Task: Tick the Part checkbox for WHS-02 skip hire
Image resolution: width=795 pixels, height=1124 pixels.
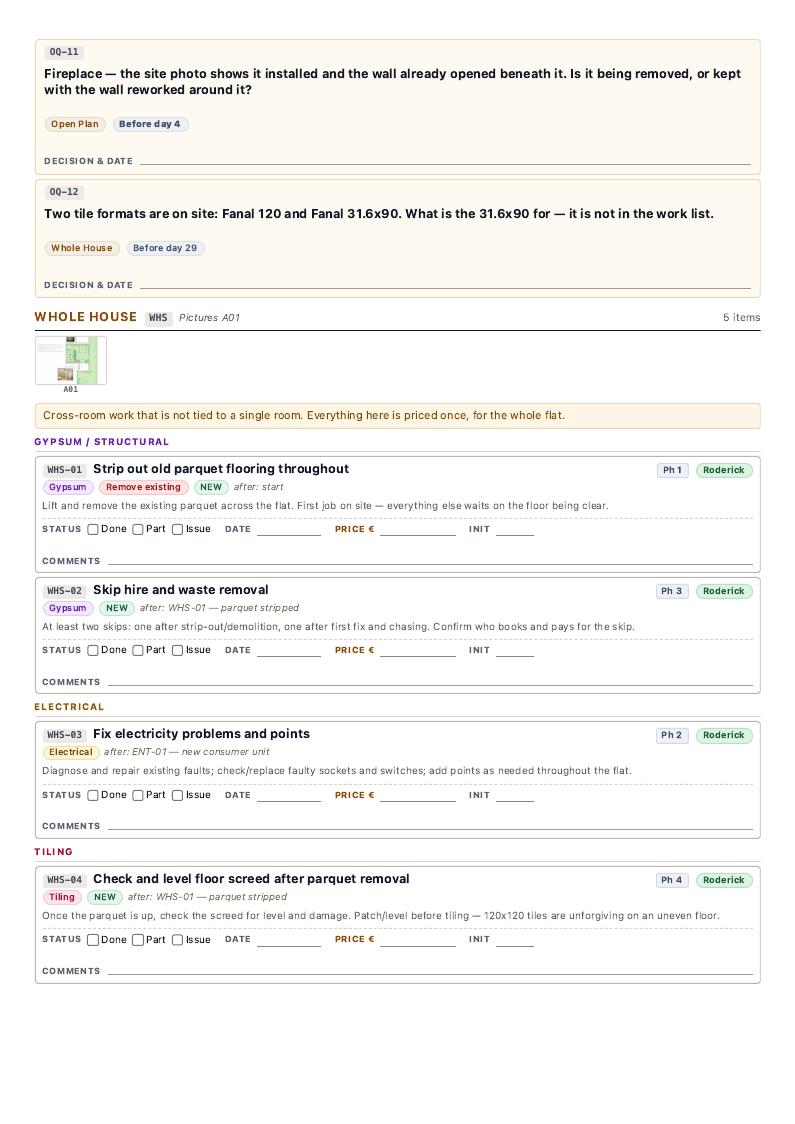Action: 138,651
